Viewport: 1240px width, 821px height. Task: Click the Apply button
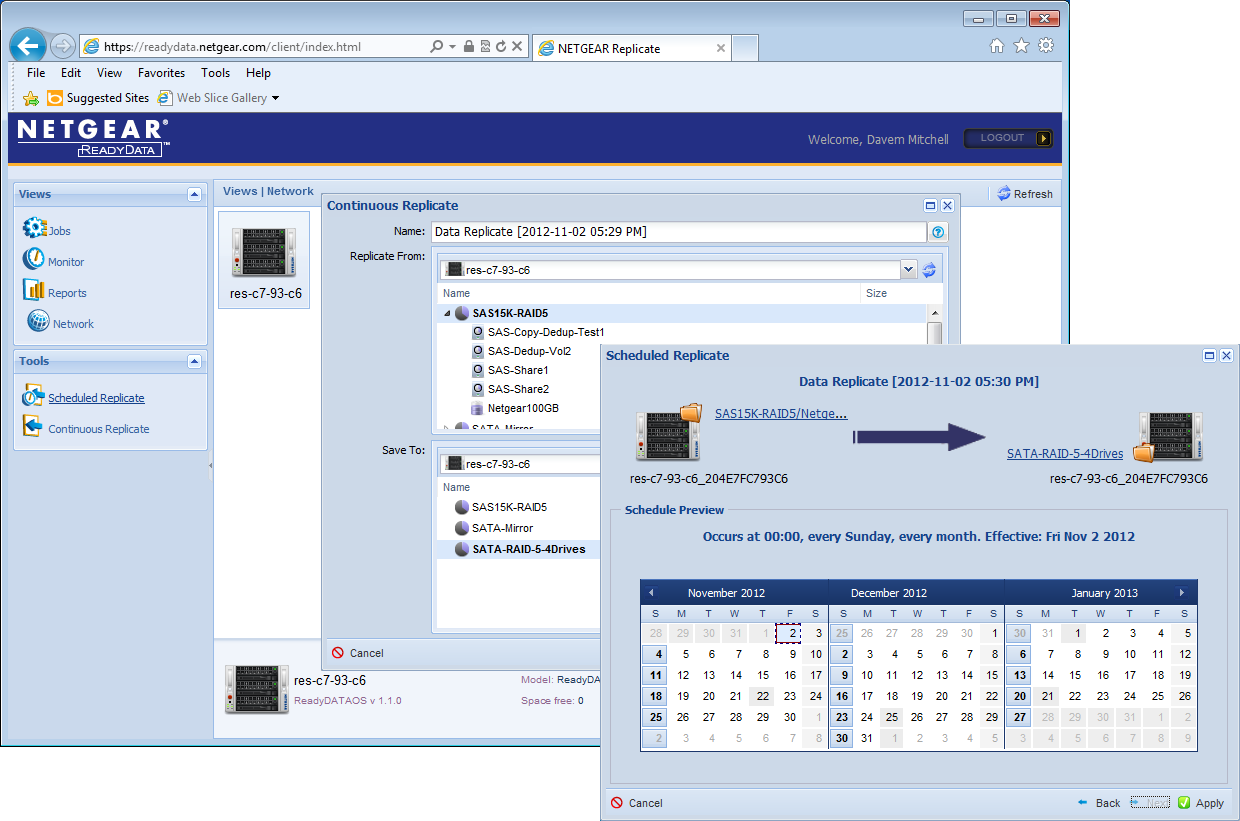coord(1200,803)
